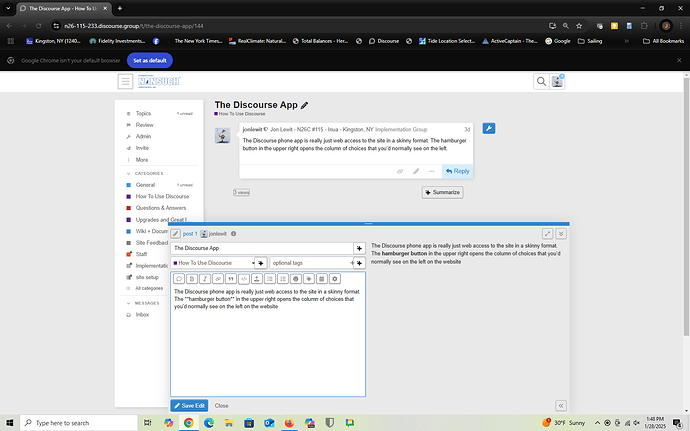Click AI suggest-title sparkle beside title field
This screenshot has width=690, height=431.
(360, 248)
